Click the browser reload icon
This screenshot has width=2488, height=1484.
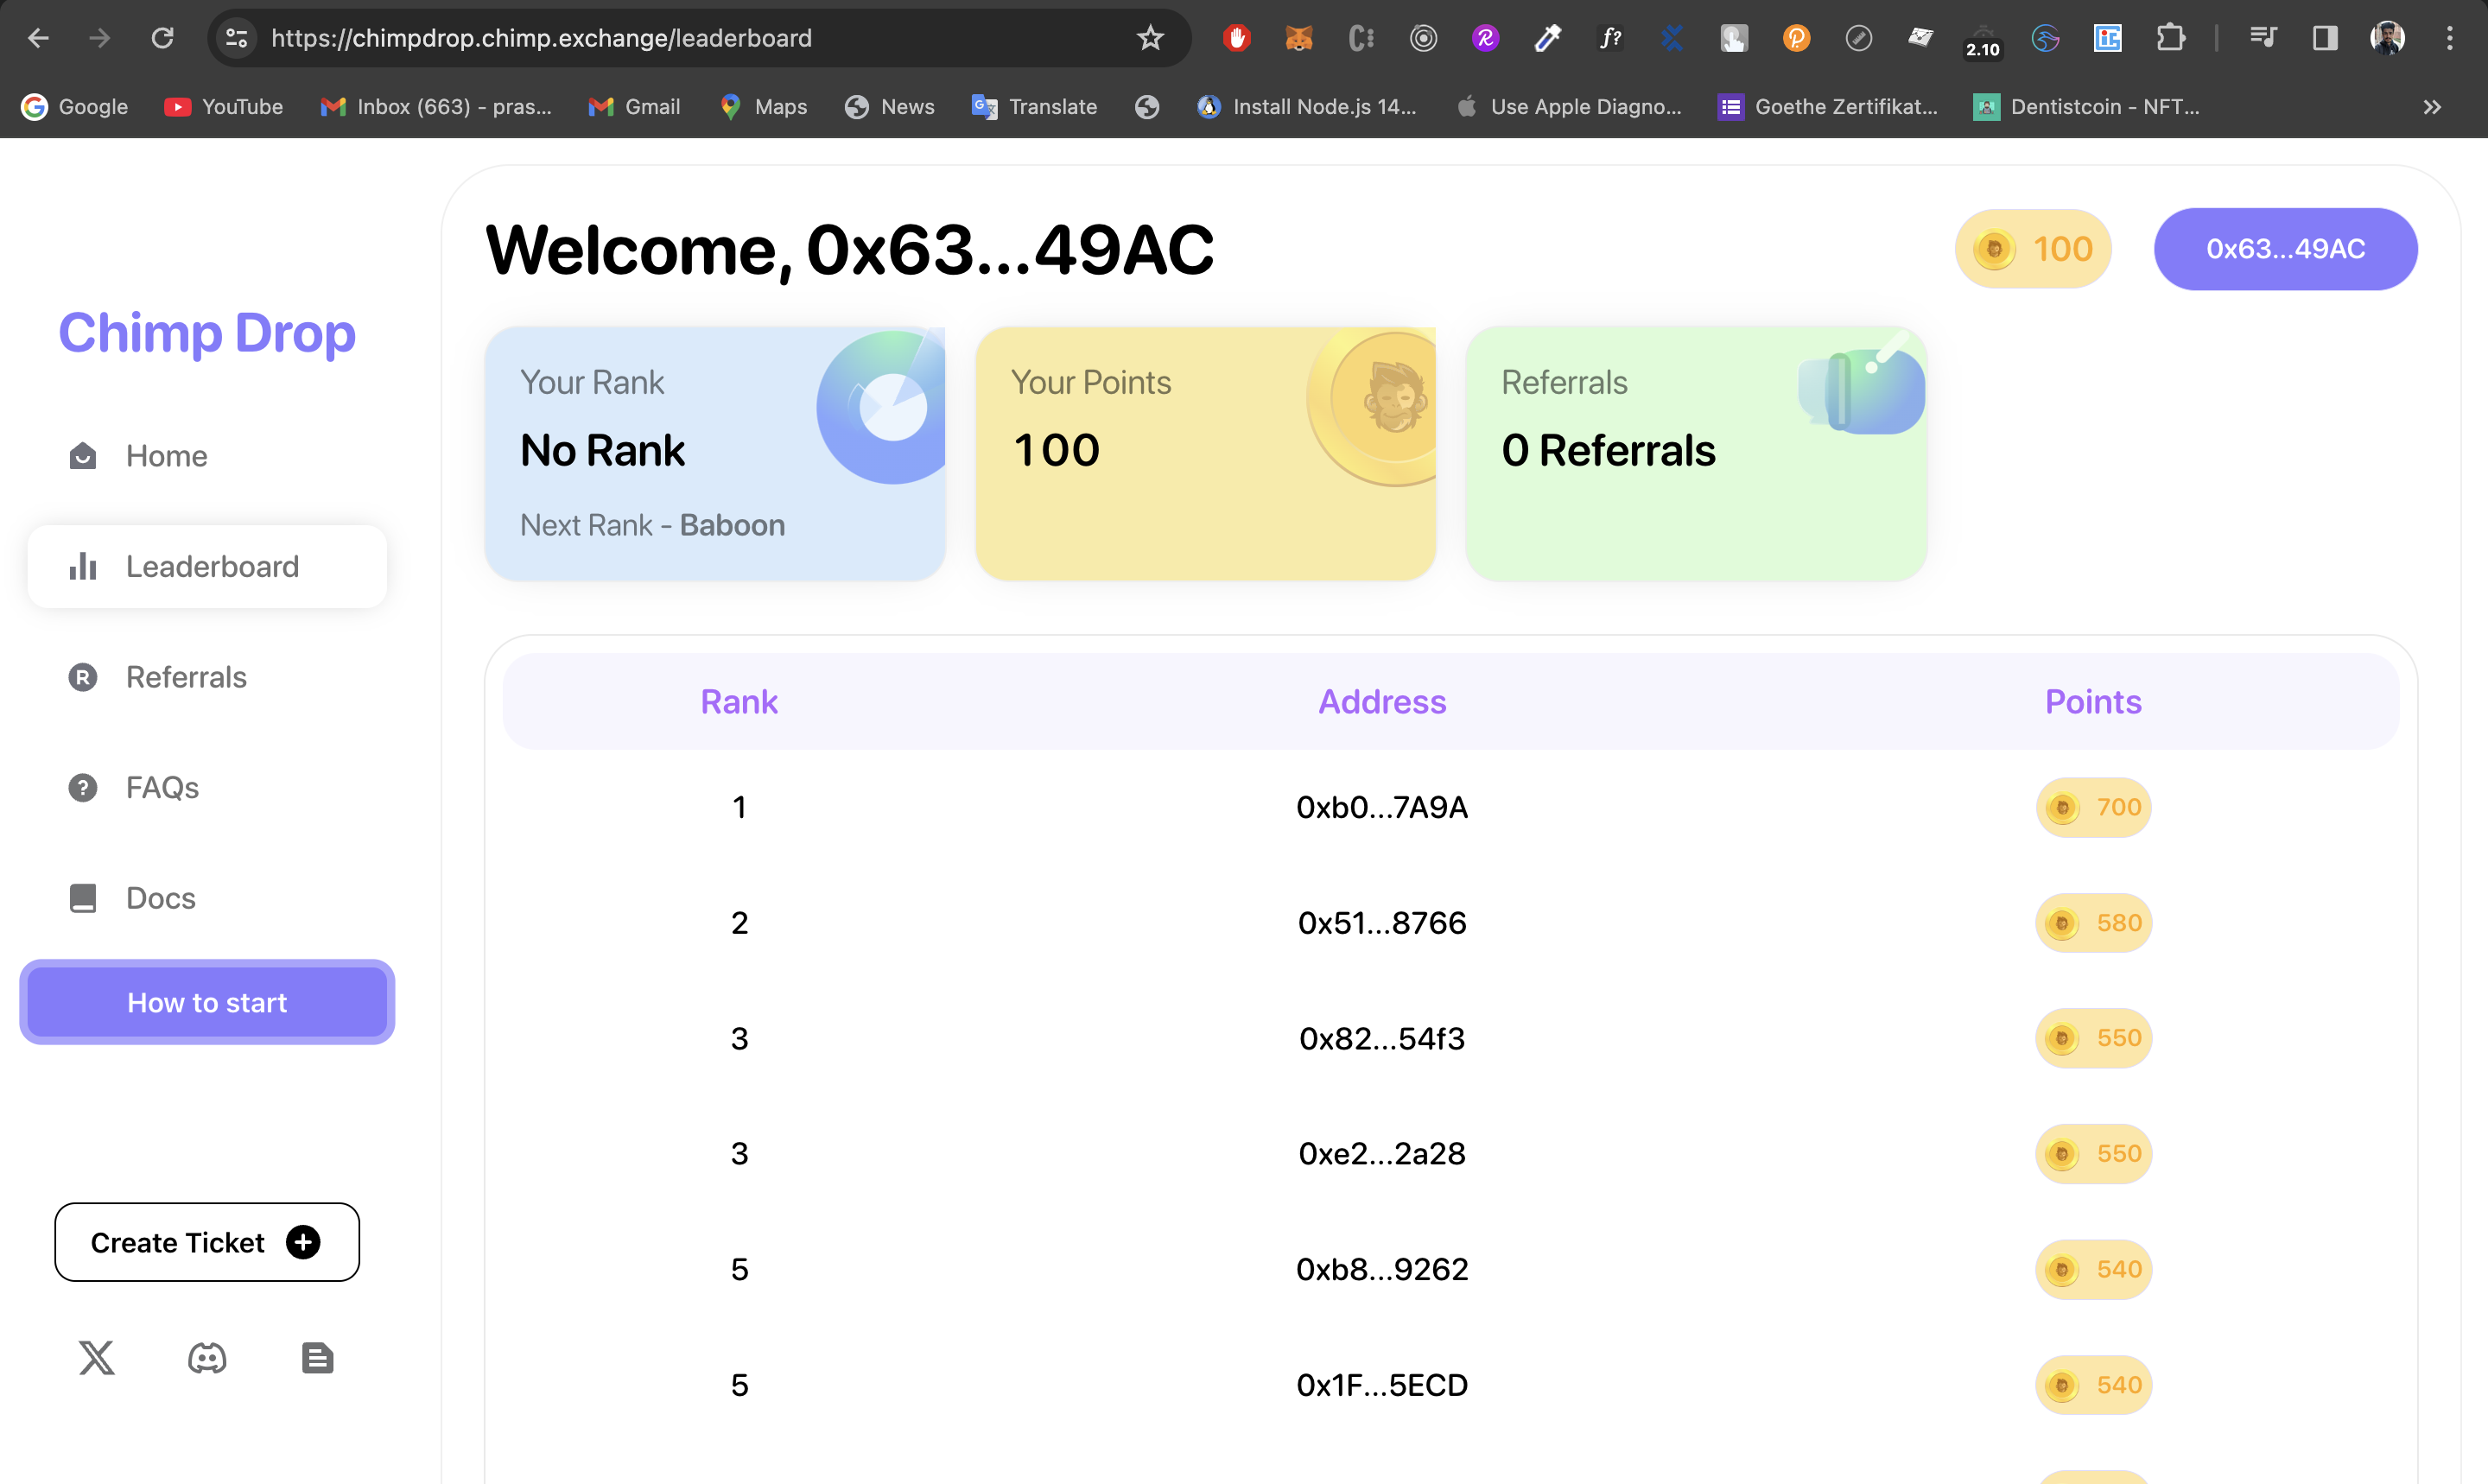point(162,38)
